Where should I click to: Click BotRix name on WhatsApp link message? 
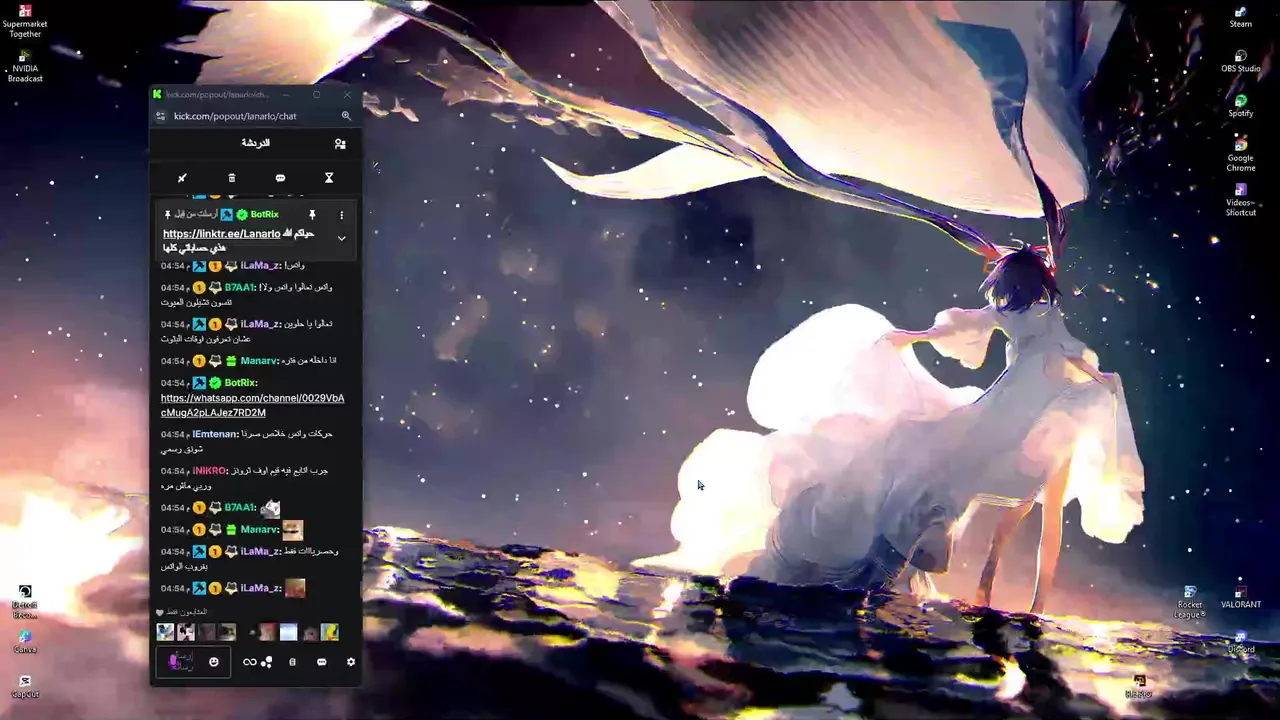tap(241, 383)
